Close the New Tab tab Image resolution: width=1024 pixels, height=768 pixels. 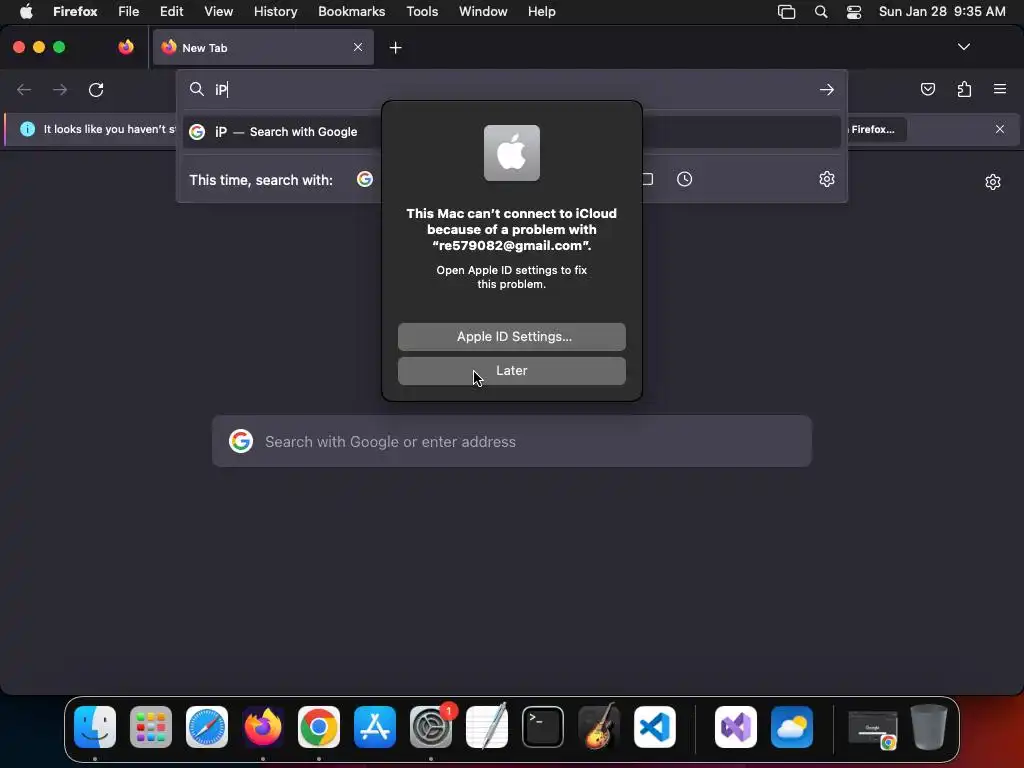pos(358,47)
